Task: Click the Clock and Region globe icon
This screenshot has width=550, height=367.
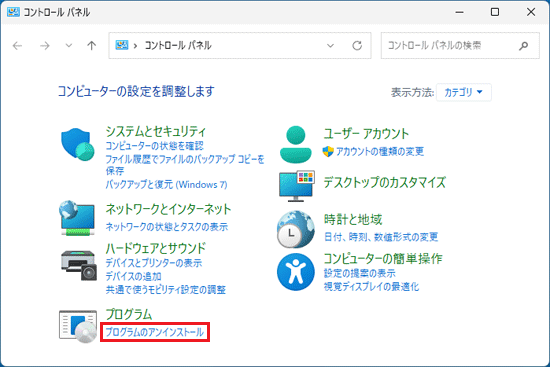Action: pyautogui.click(x=296, y=229)
